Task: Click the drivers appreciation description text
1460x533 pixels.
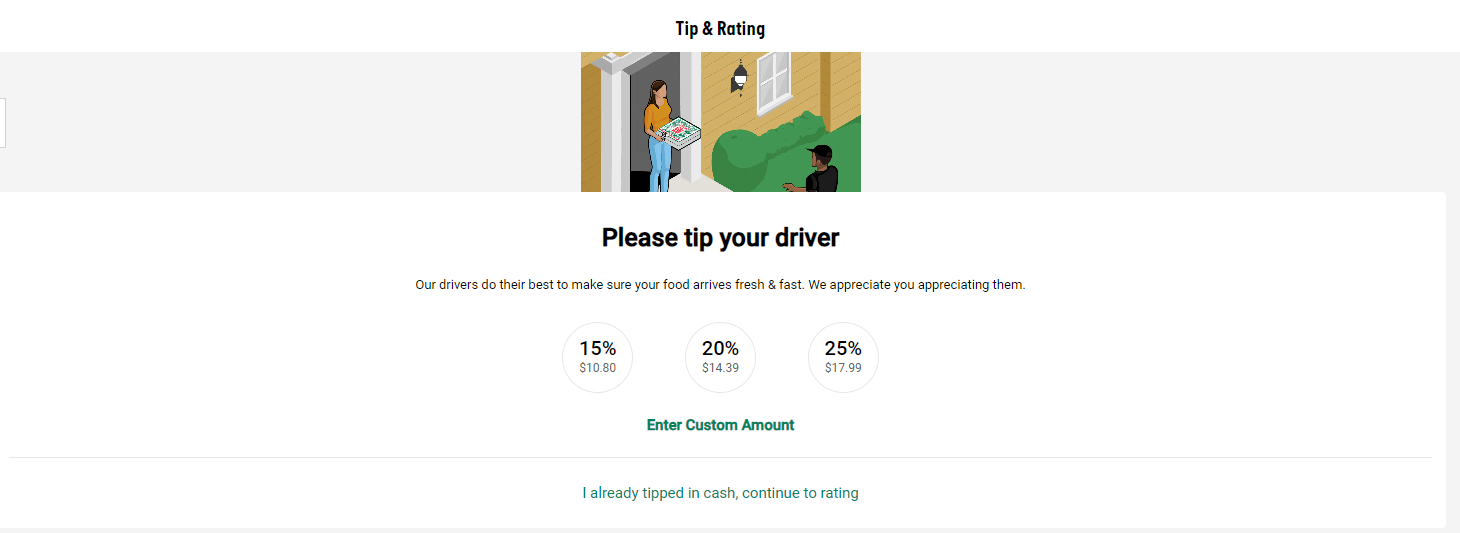Action: 720,285
